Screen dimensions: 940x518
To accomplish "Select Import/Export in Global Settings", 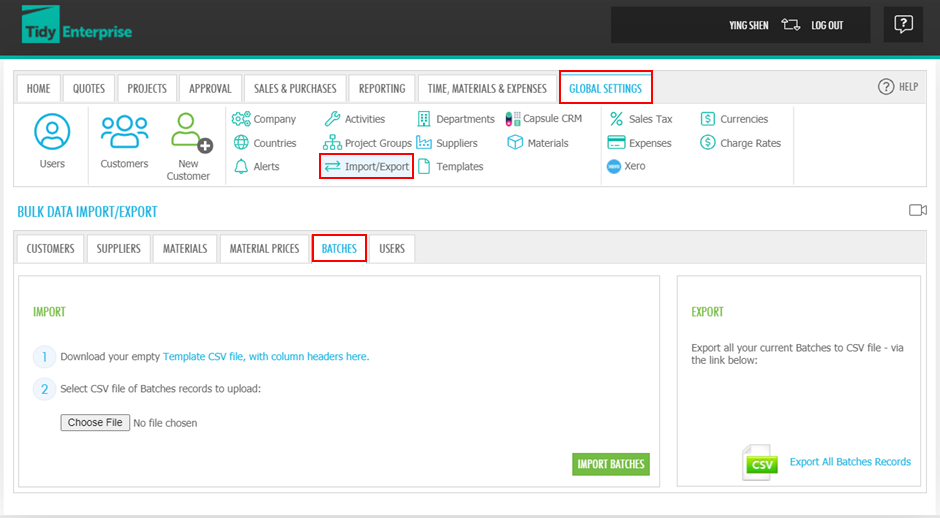I will point(367,166).
